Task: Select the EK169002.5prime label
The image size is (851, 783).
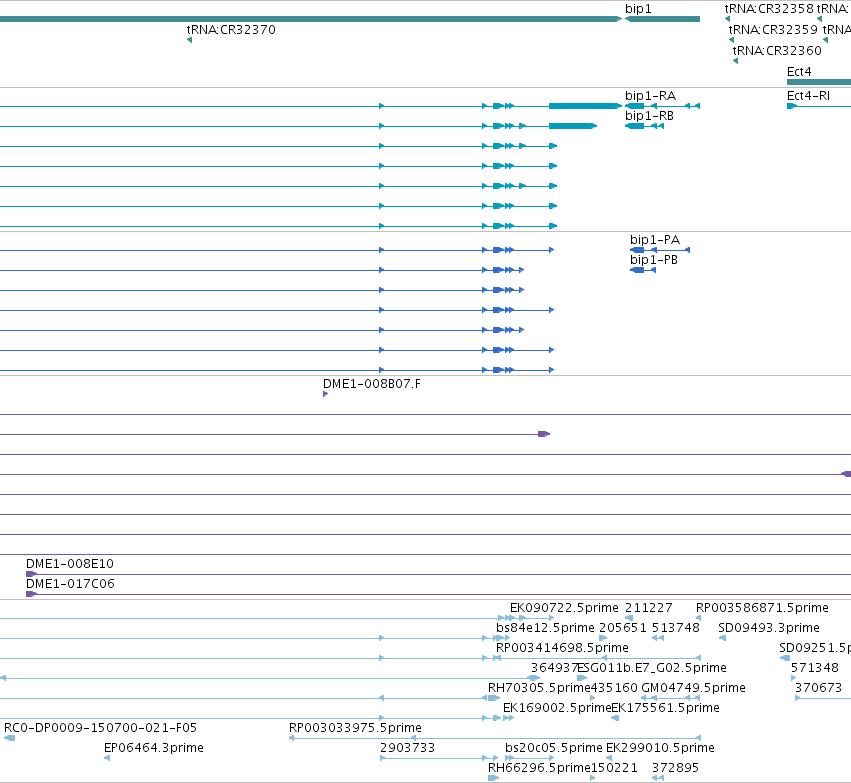Action: click(557, 708)
